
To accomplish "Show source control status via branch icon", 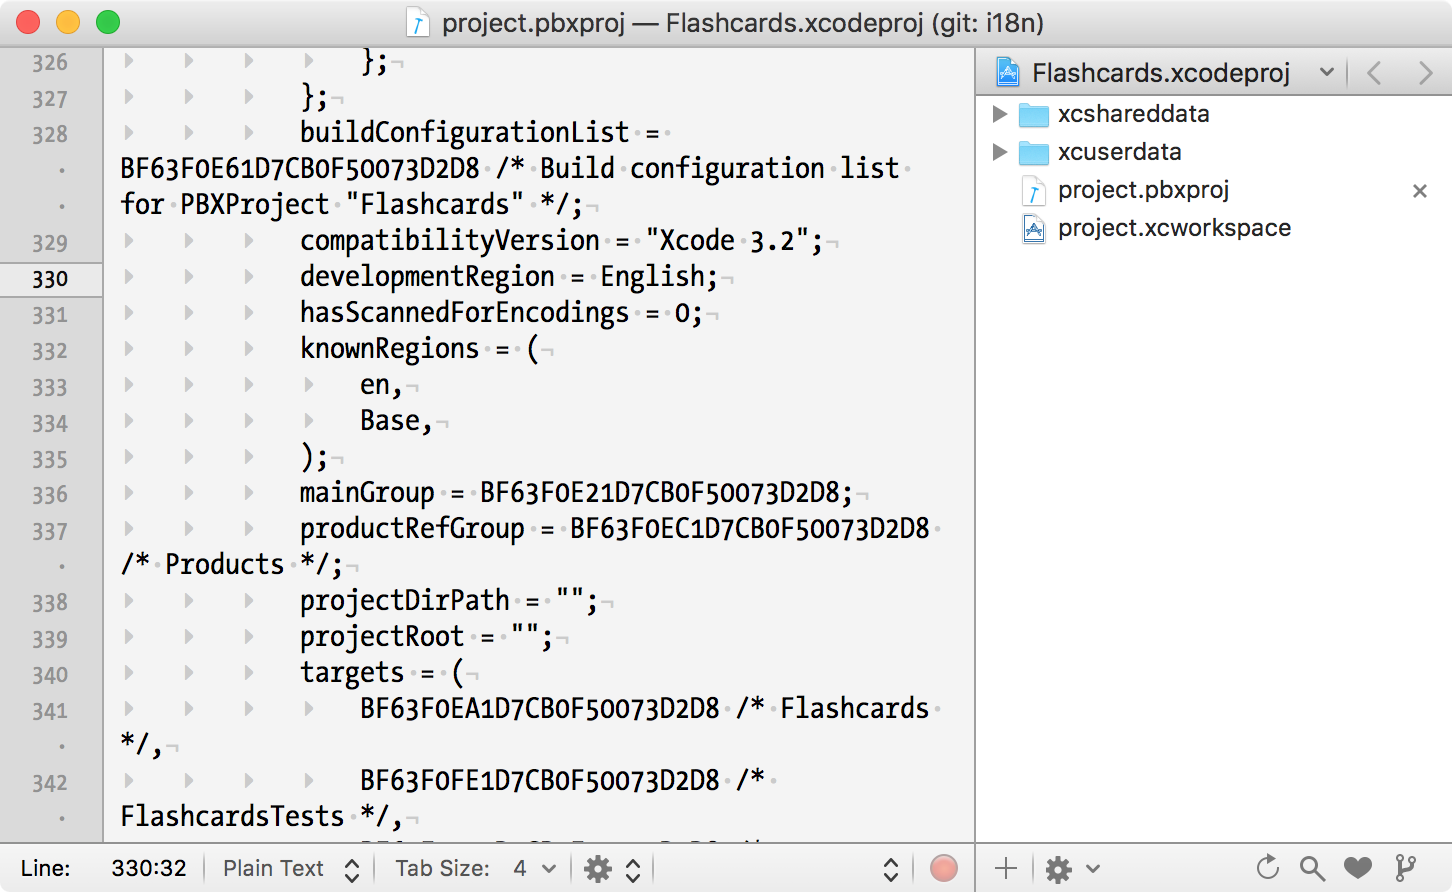I will pos(1405,868).
